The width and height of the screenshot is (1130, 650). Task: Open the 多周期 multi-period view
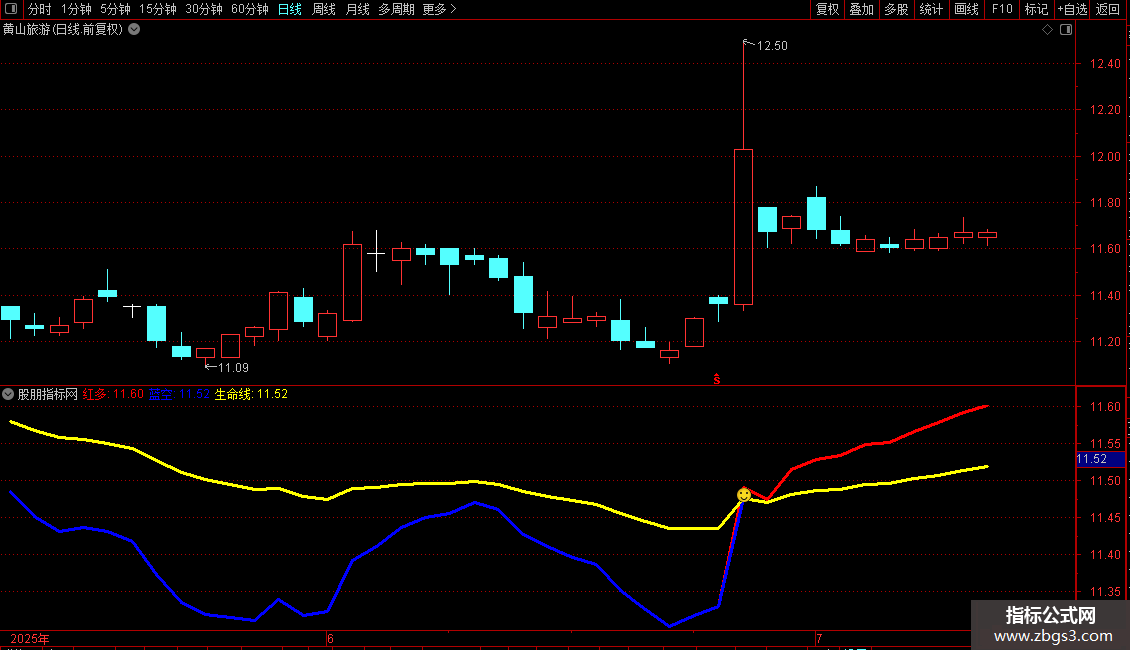pyautogui.click(x=396, y=9)
